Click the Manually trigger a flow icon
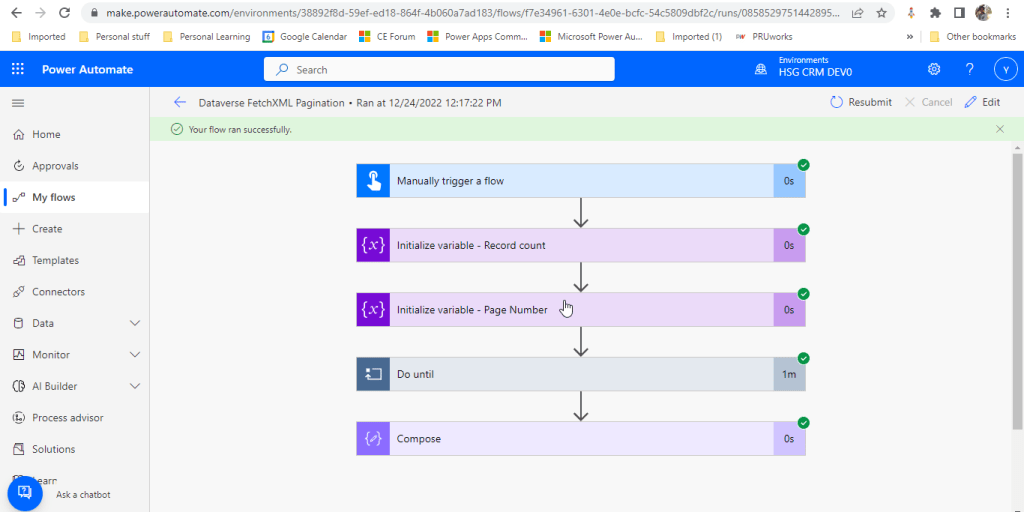This screenshot has width=1024, height=512. click(373, 181)
